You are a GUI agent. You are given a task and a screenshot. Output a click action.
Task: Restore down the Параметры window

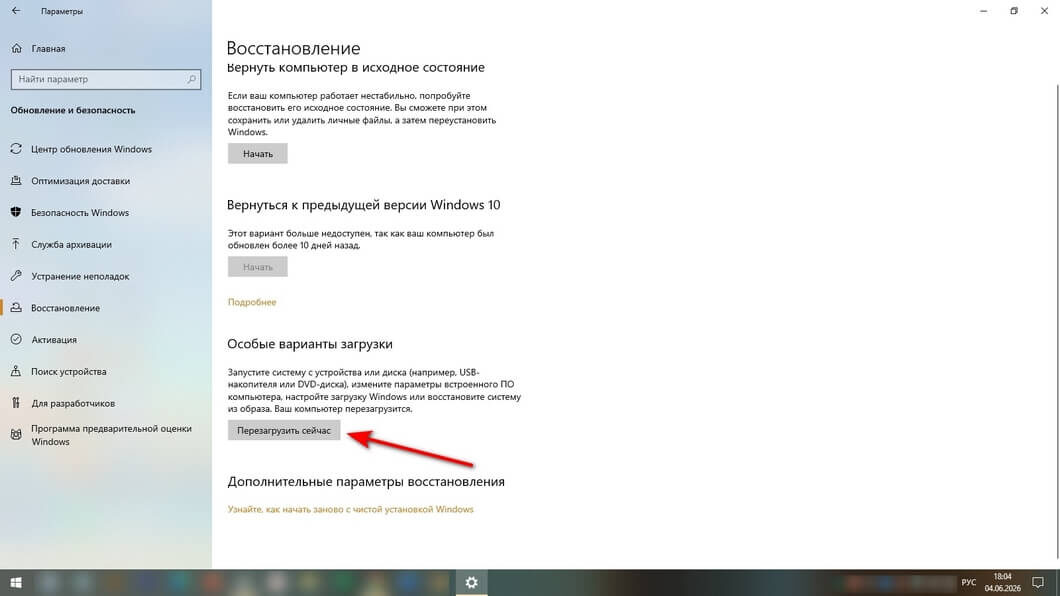tap(1014, 11)
